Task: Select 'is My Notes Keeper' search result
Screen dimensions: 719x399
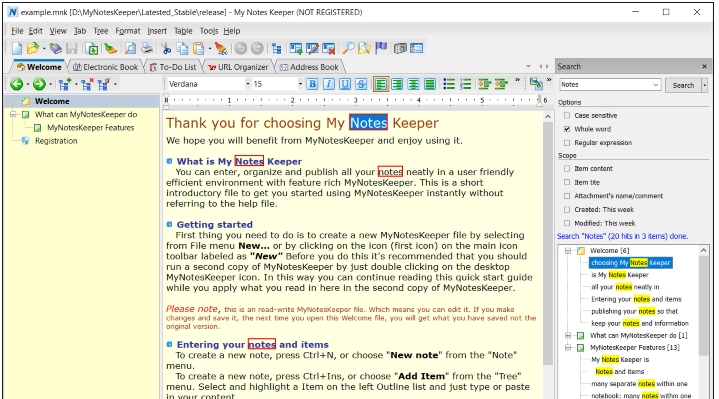Action: click(x=620, y=275)
